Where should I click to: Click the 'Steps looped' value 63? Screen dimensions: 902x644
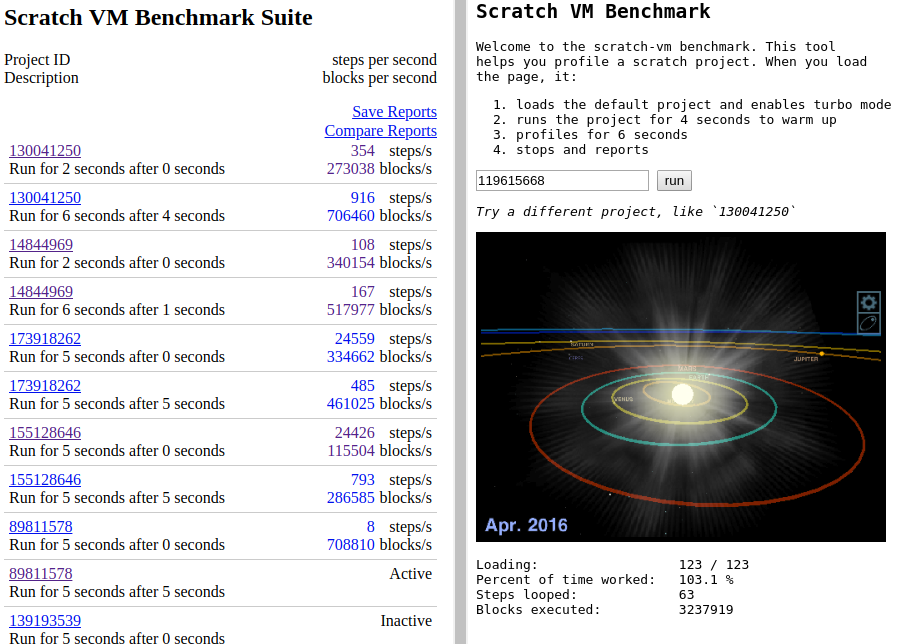686,595
